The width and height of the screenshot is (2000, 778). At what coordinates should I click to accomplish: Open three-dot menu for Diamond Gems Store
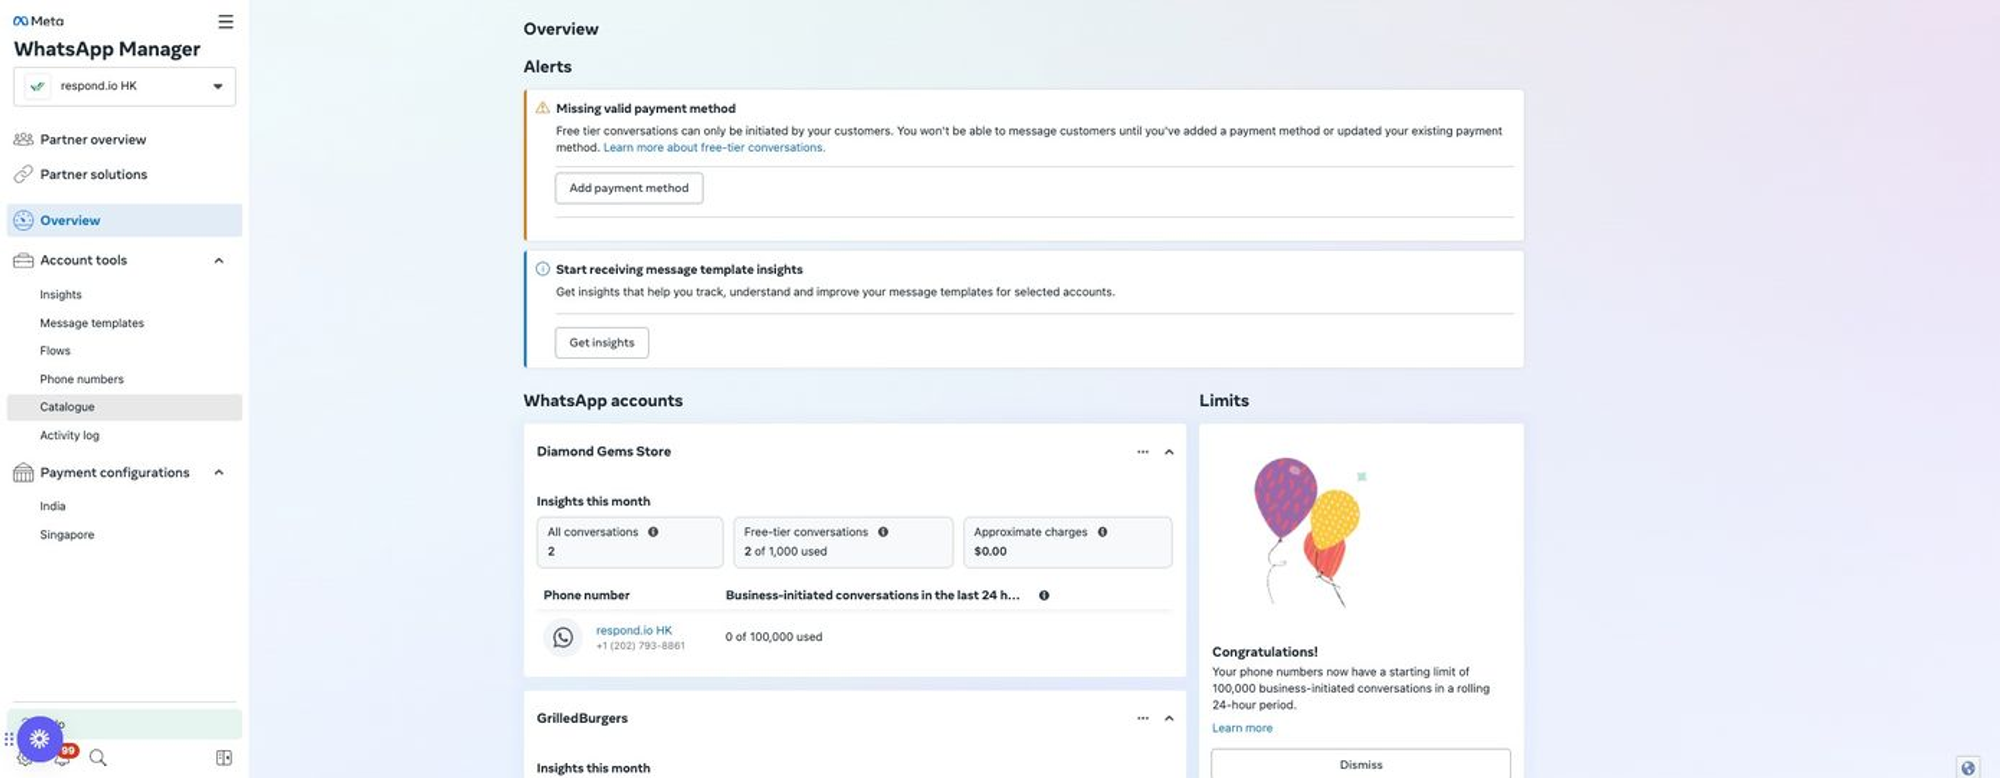(x=1142, y=452)
